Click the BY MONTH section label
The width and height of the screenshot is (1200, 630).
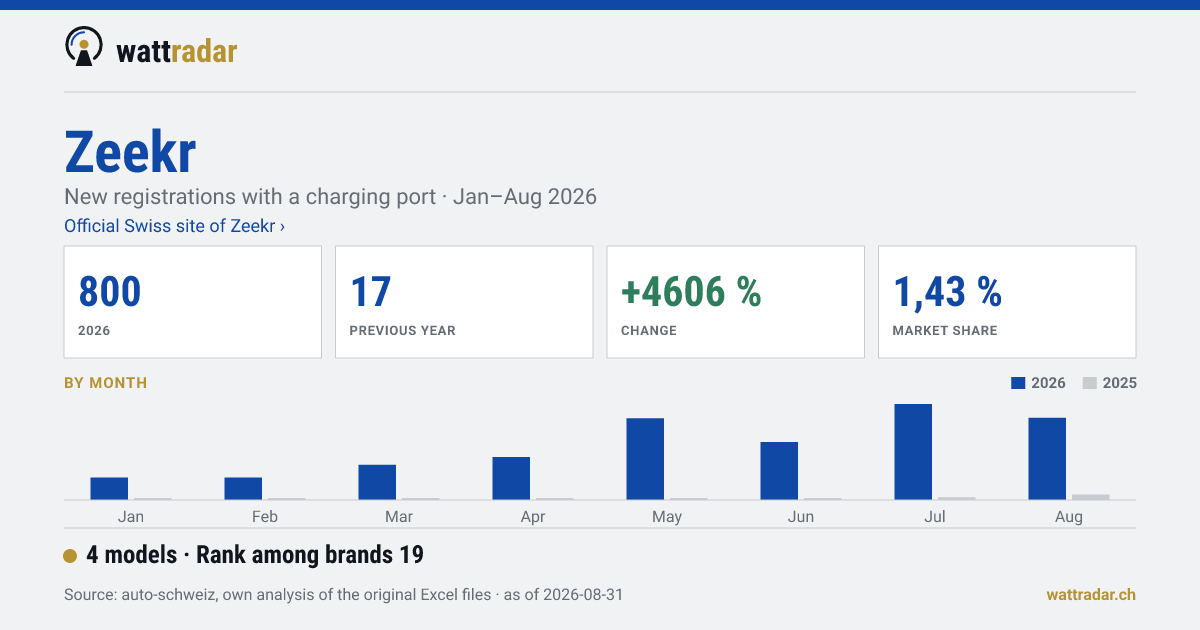click(x=105, y=383)
